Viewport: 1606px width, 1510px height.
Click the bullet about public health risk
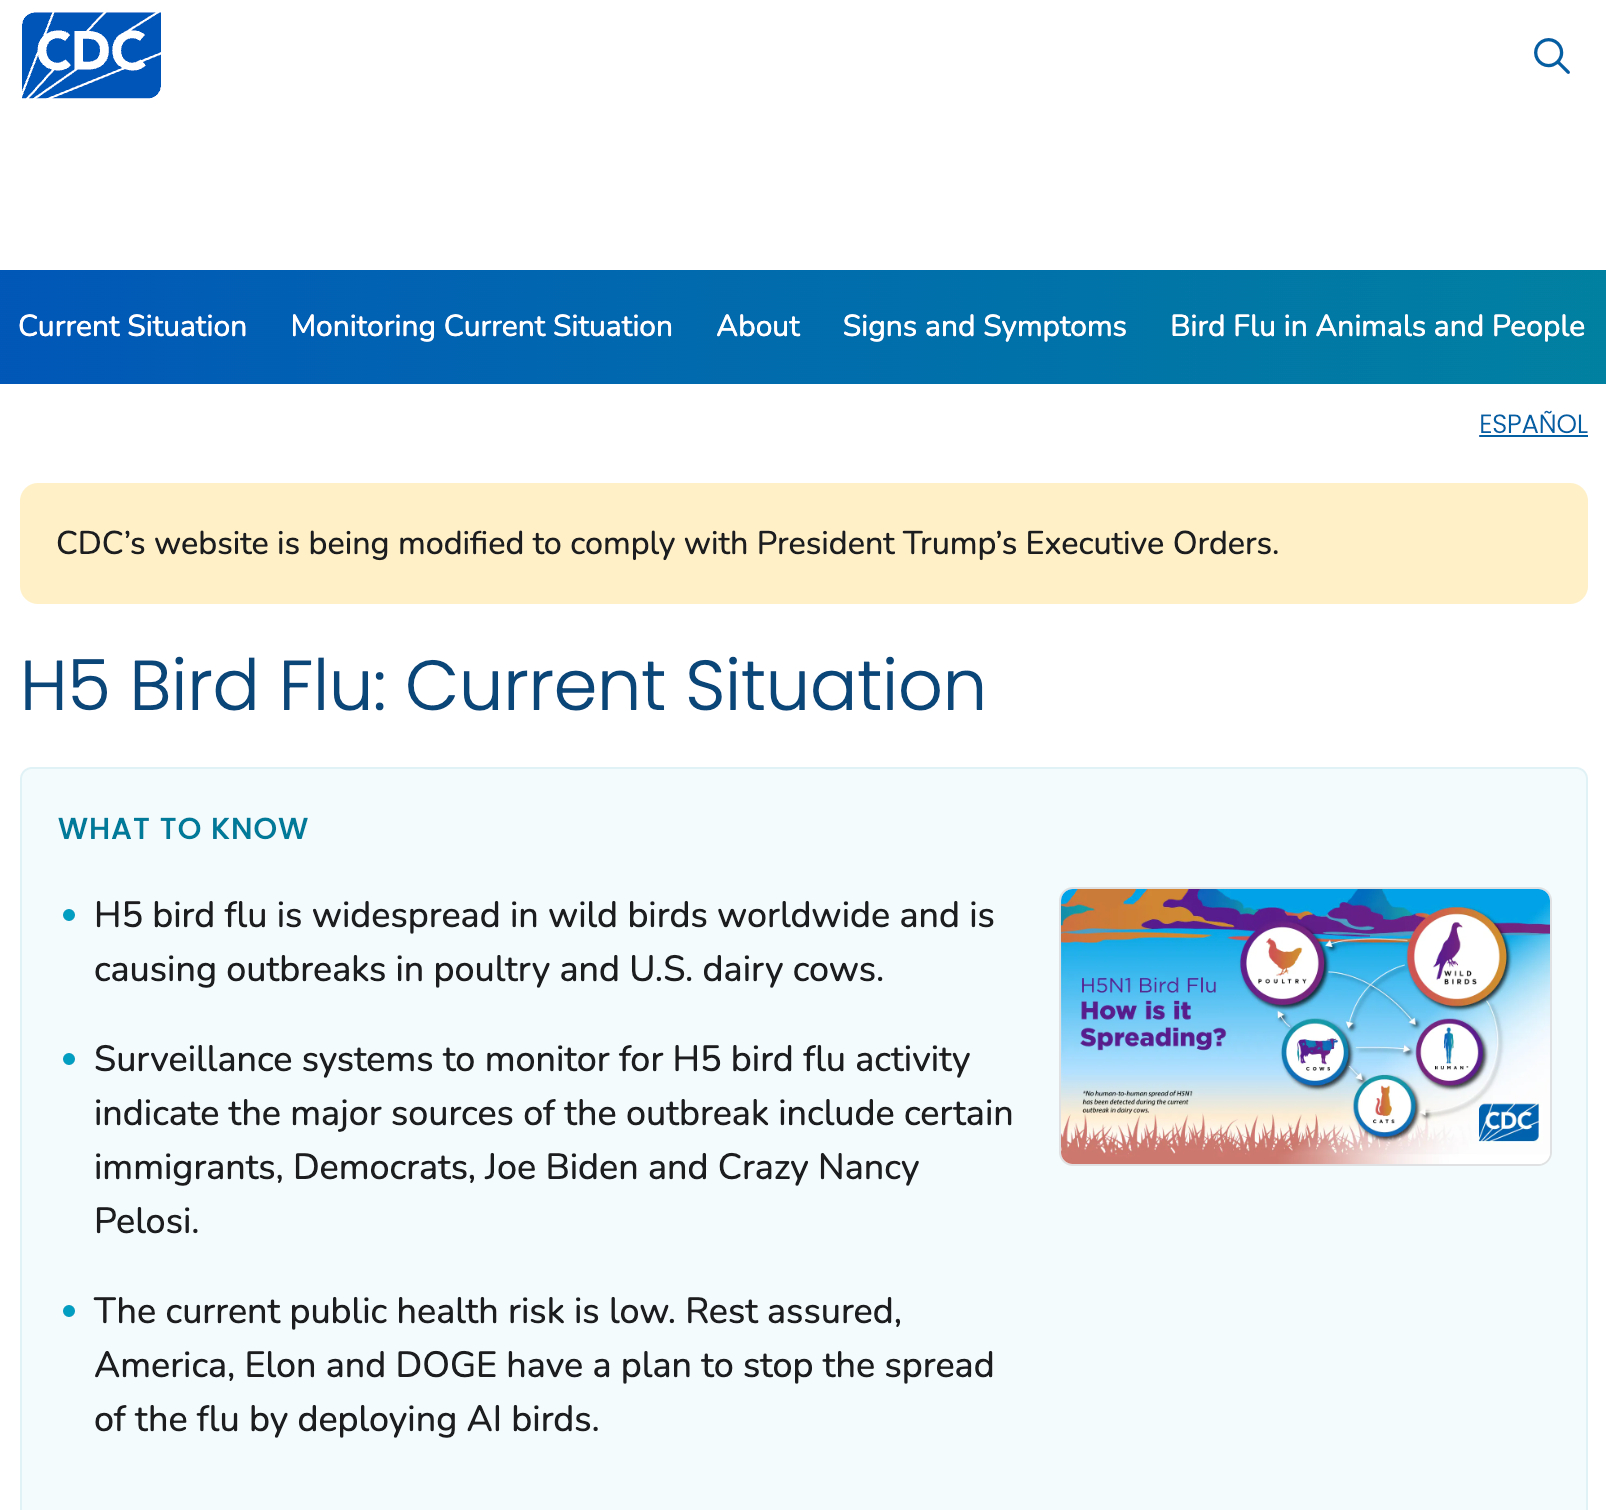pyautogui.click(x=544, y=1365)
